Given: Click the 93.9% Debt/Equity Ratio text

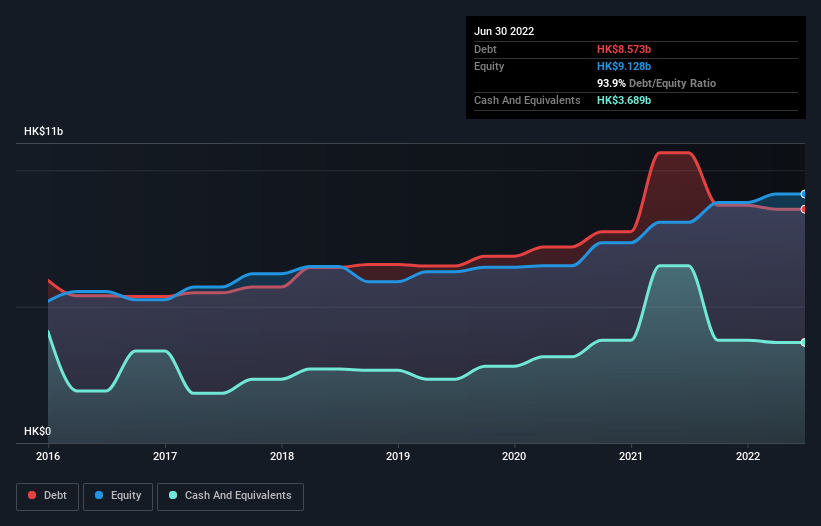Looking at the screenshot, I should pos(657,83).
